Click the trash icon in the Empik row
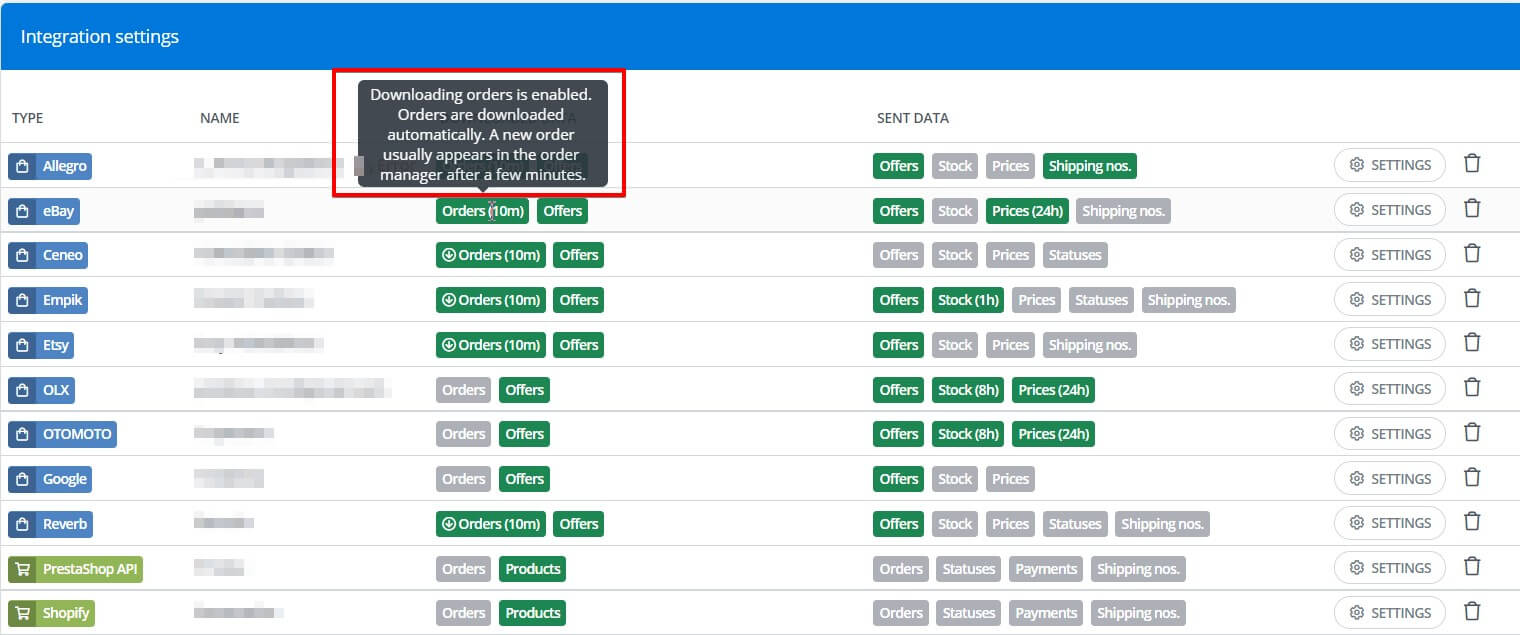The width and height of the screenshot is (1520, 635). 1472,298
